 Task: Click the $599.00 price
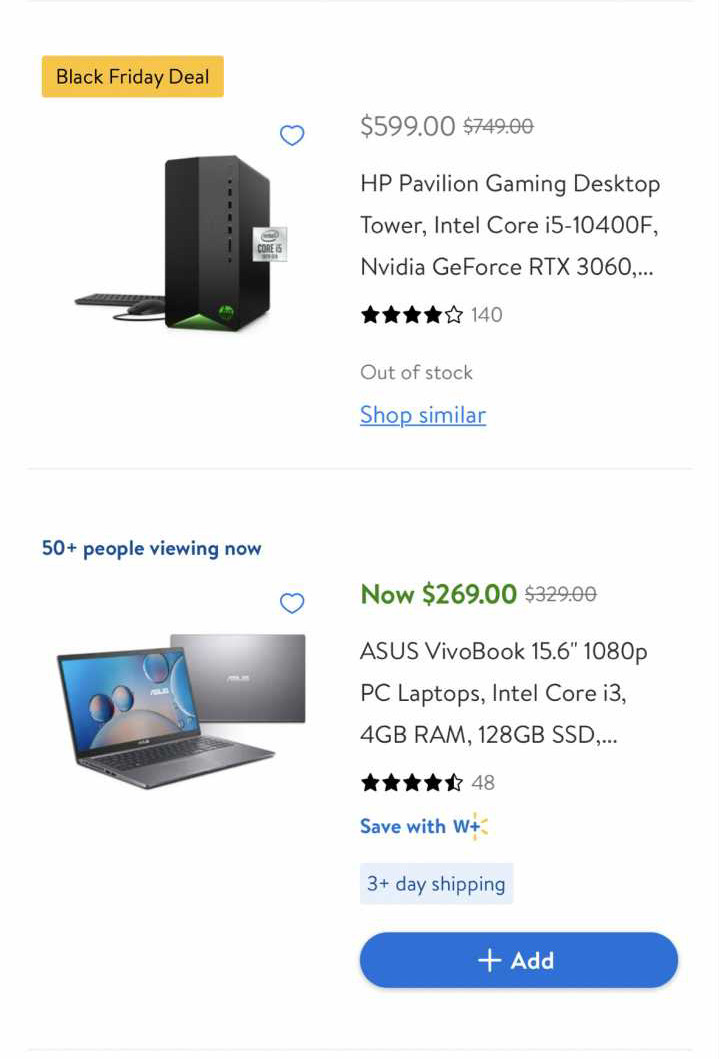[408, 126]
